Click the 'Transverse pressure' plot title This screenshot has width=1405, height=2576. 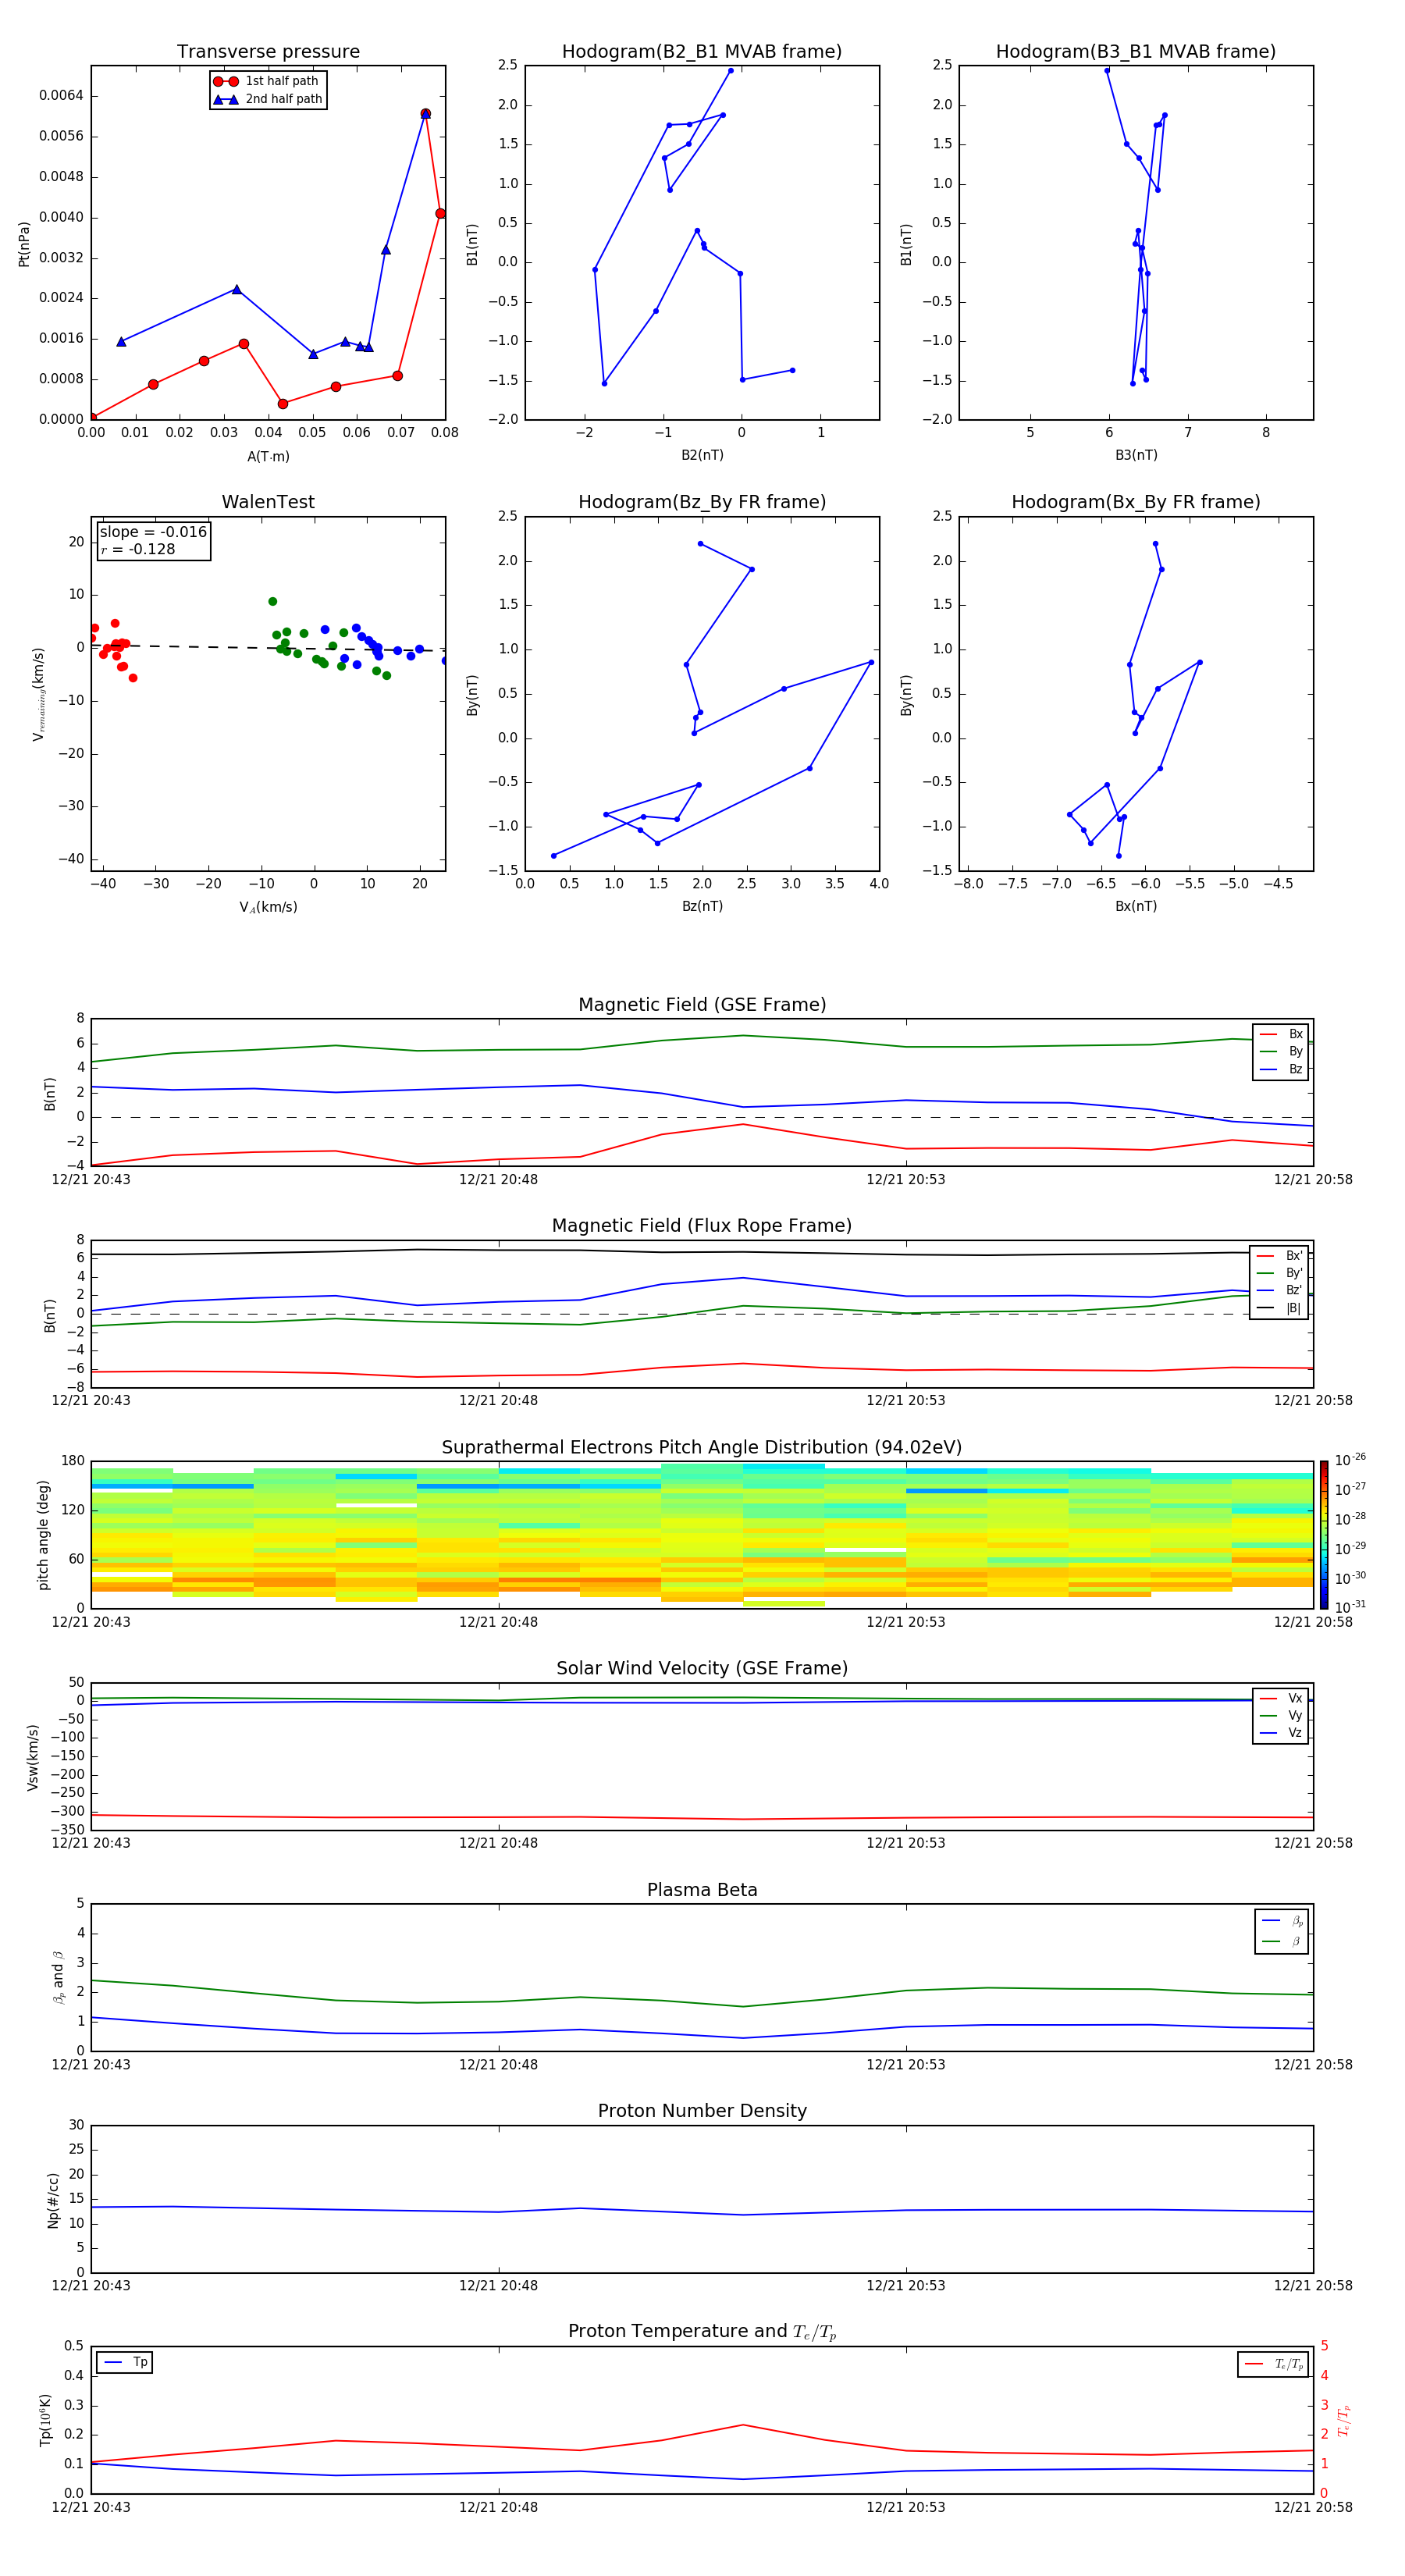(x=268, y=52)
